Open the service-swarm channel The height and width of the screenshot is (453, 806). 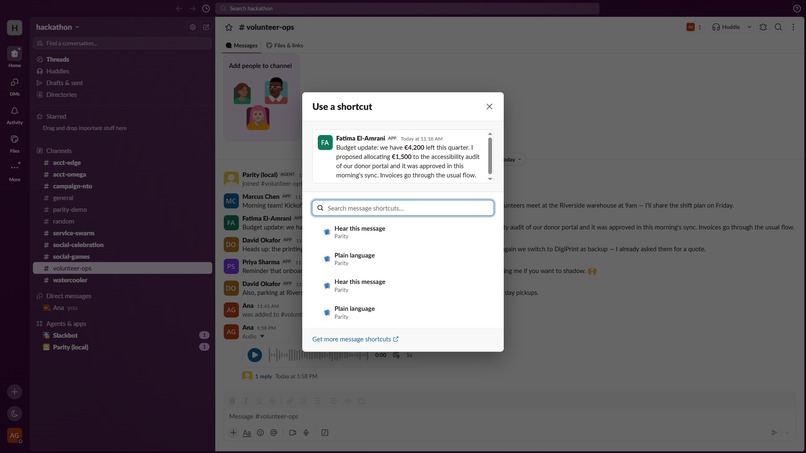[122, 233]
